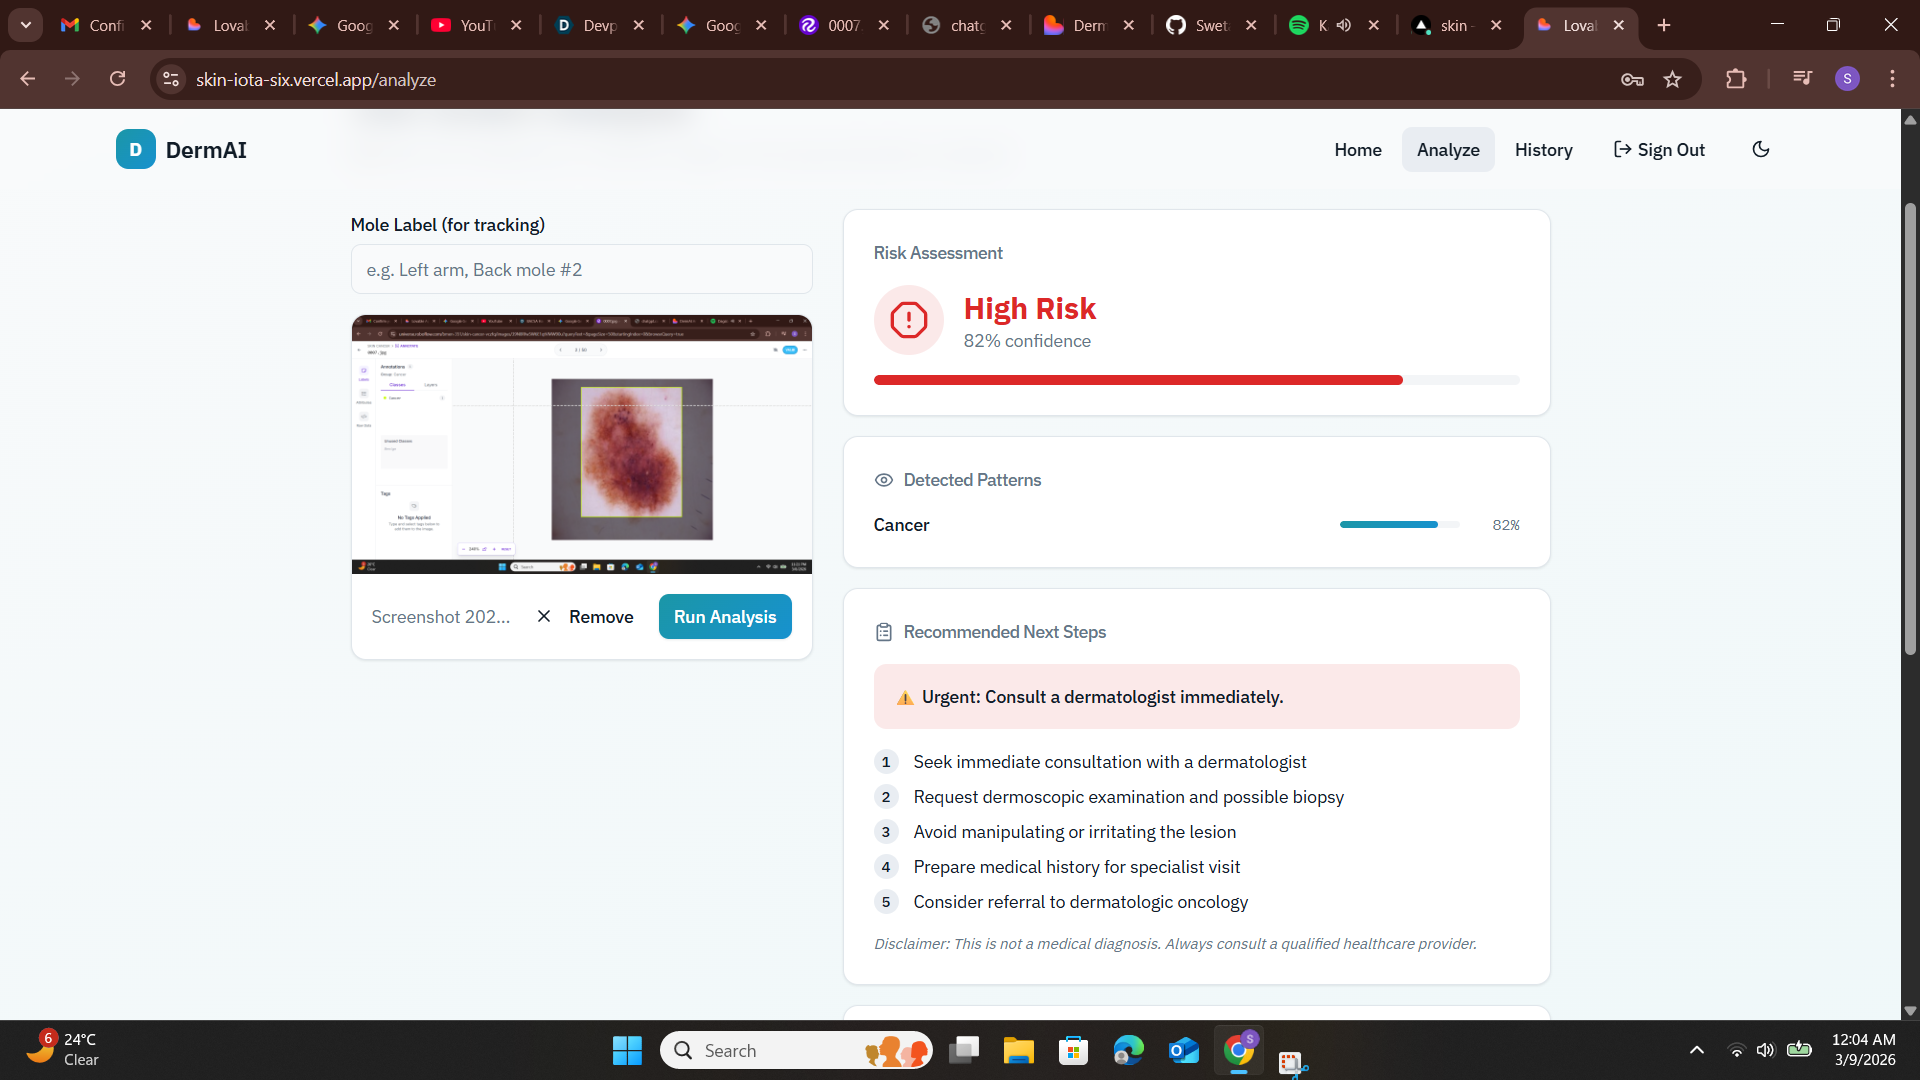
Task: Toggle dark mode moon icon
Action: (1760, 150)
